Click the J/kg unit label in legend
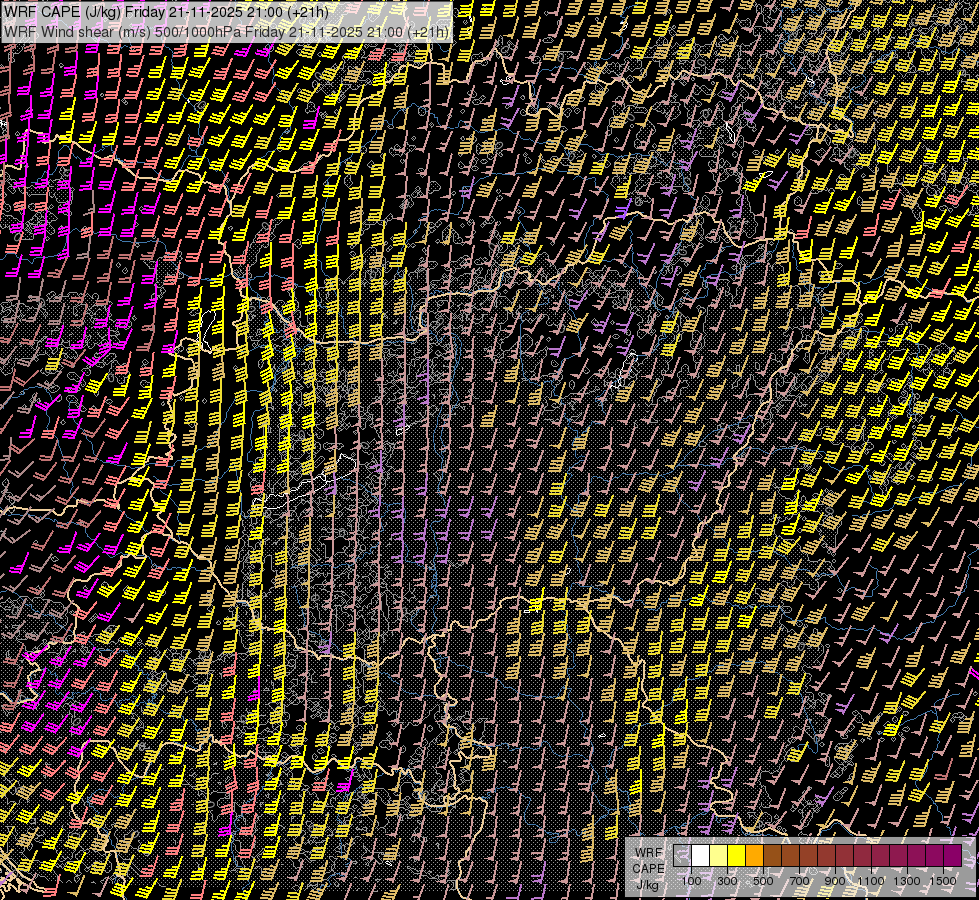Image resolution: width=979 pixels, height=900 pixels. click(648, 885)
